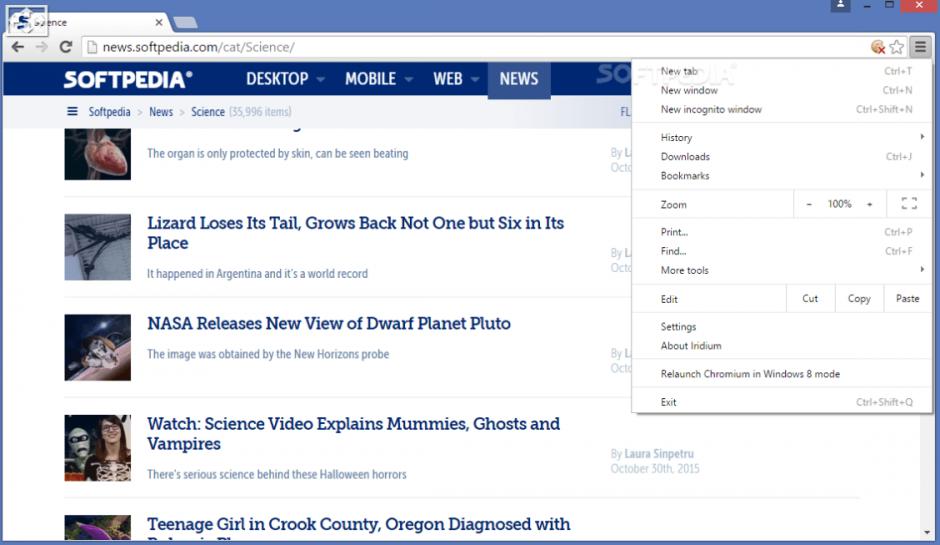The image size is (940, 545).
Task: Click author Laura Sinpetru link
Action: click(659, 454)
